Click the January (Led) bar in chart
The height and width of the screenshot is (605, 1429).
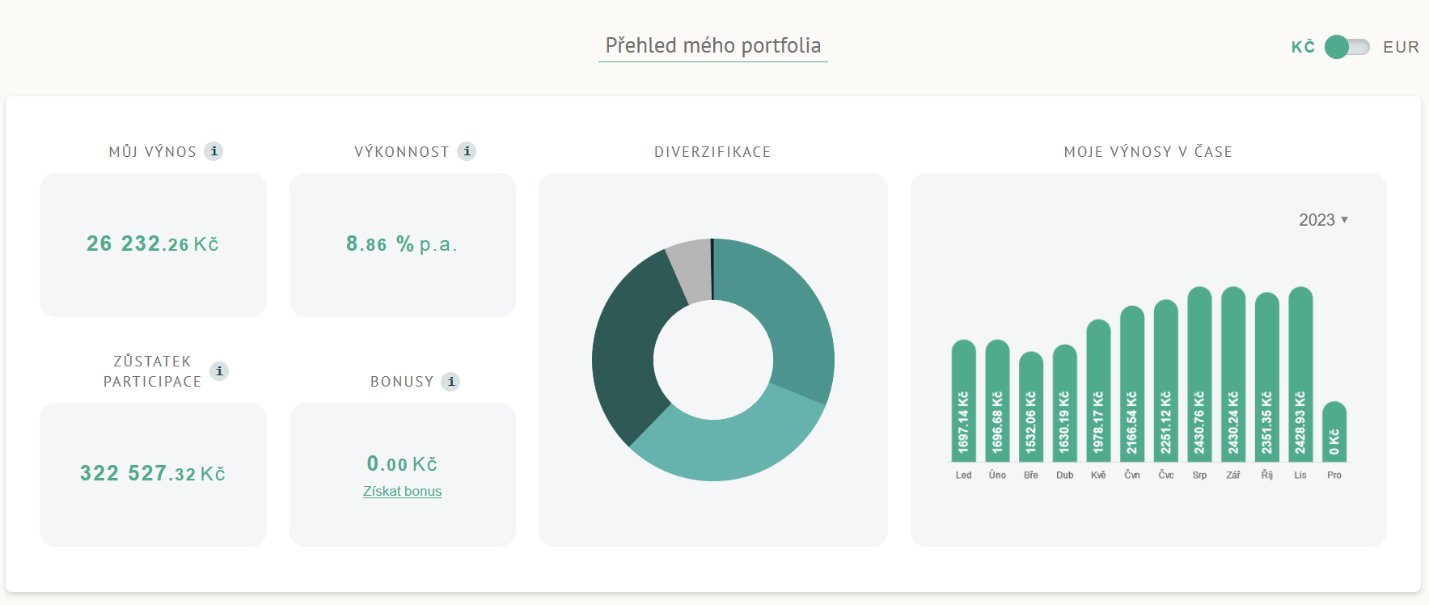[963, 400]
